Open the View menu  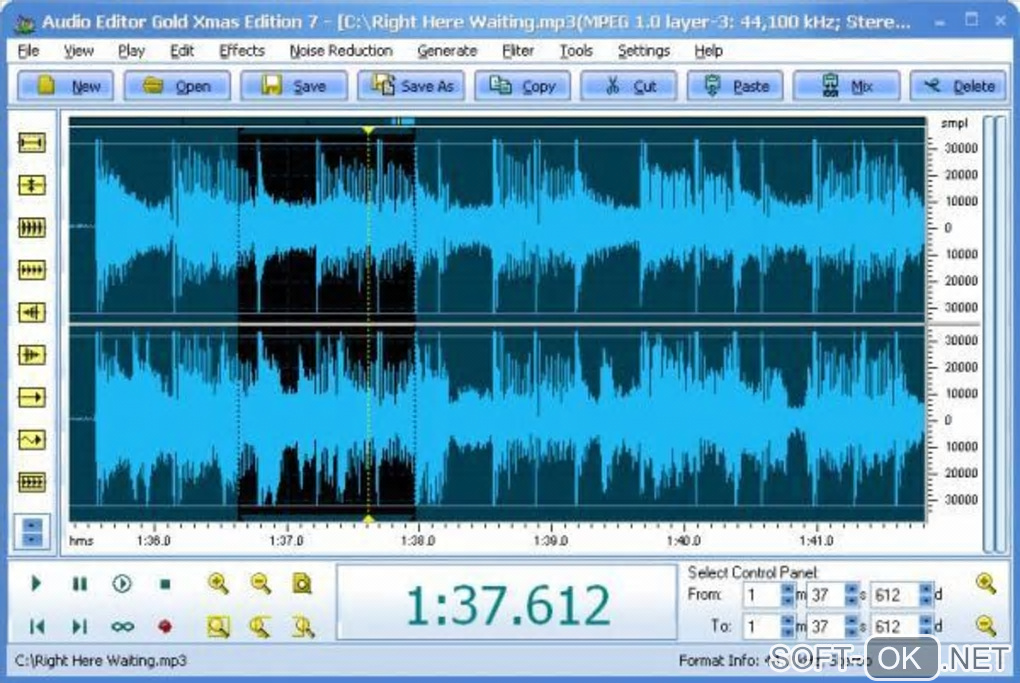79,51
